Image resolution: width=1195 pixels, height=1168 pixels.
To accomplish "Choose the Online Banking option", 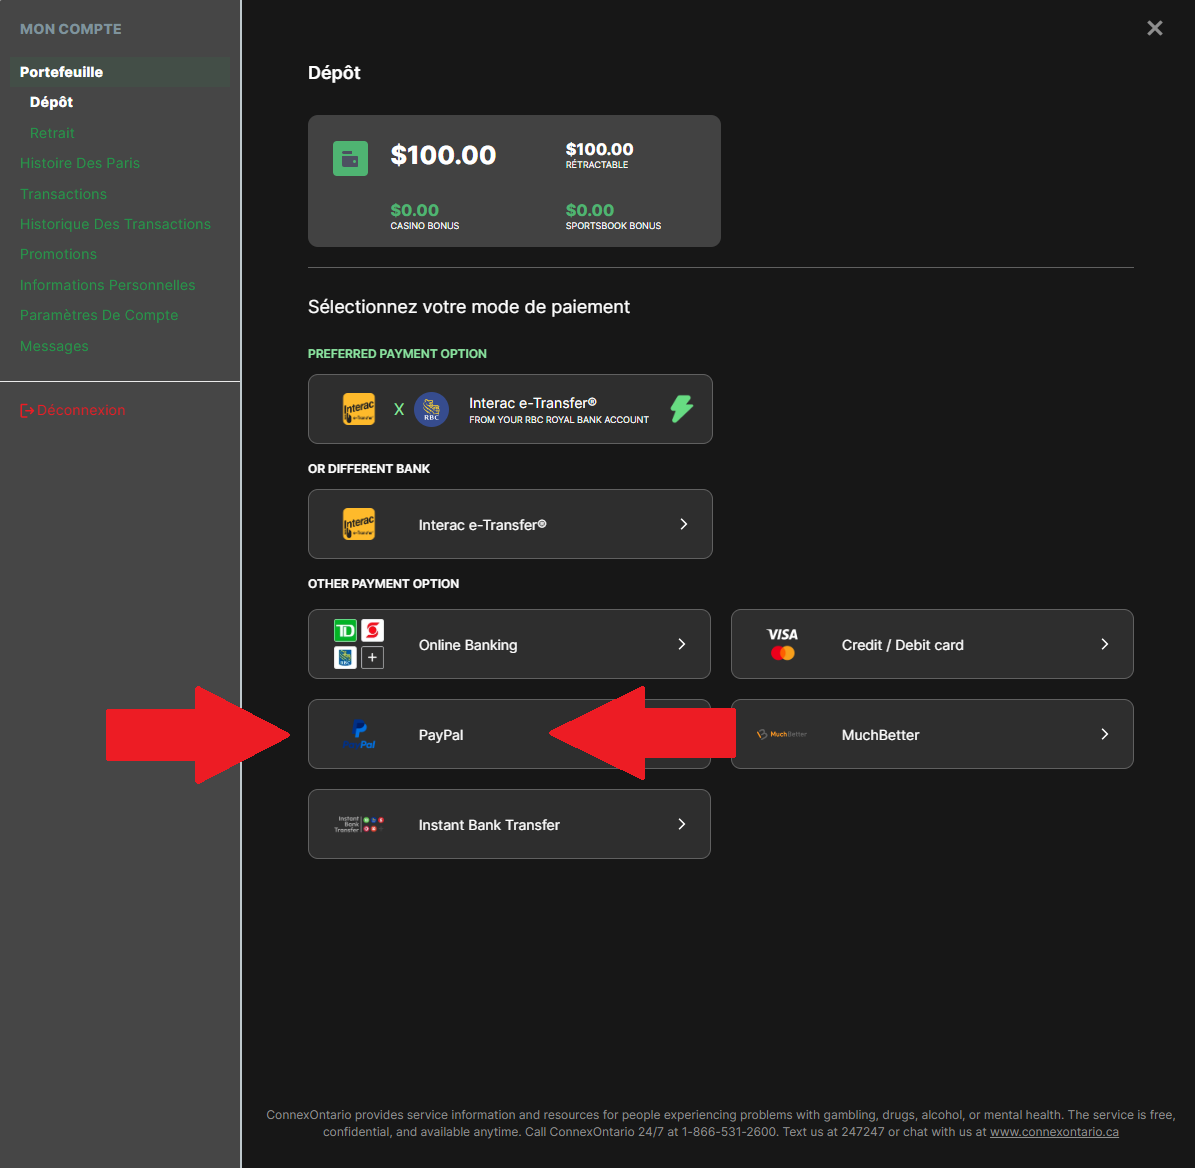I will [x=509, y=644].
